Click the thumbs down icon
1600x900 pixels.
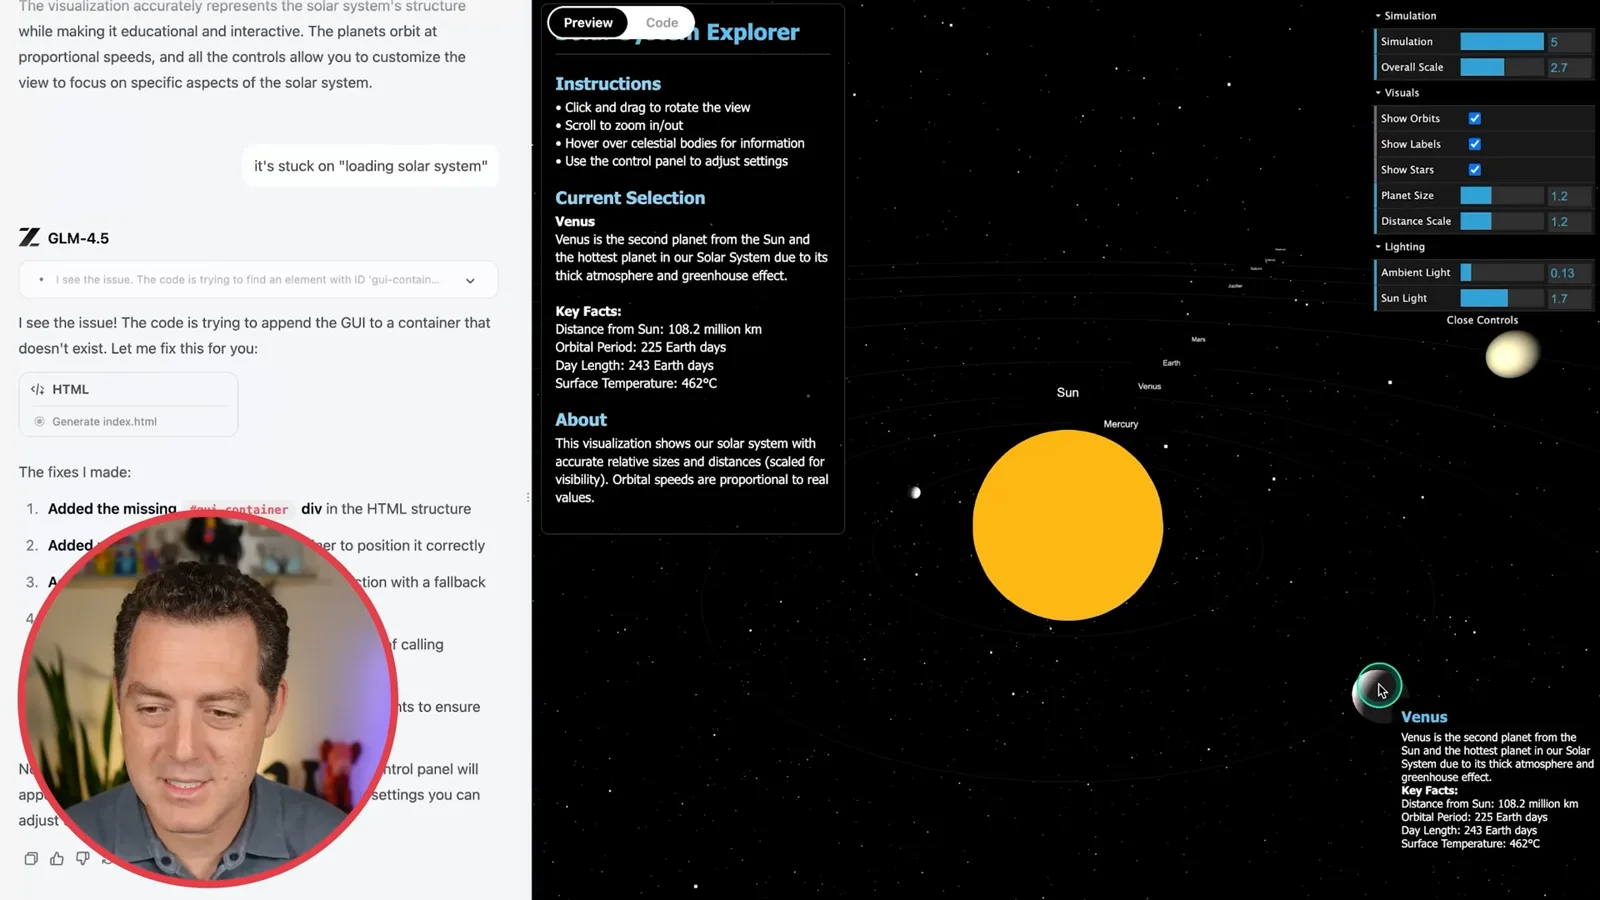pyautogui.click(x=83, y=858)
